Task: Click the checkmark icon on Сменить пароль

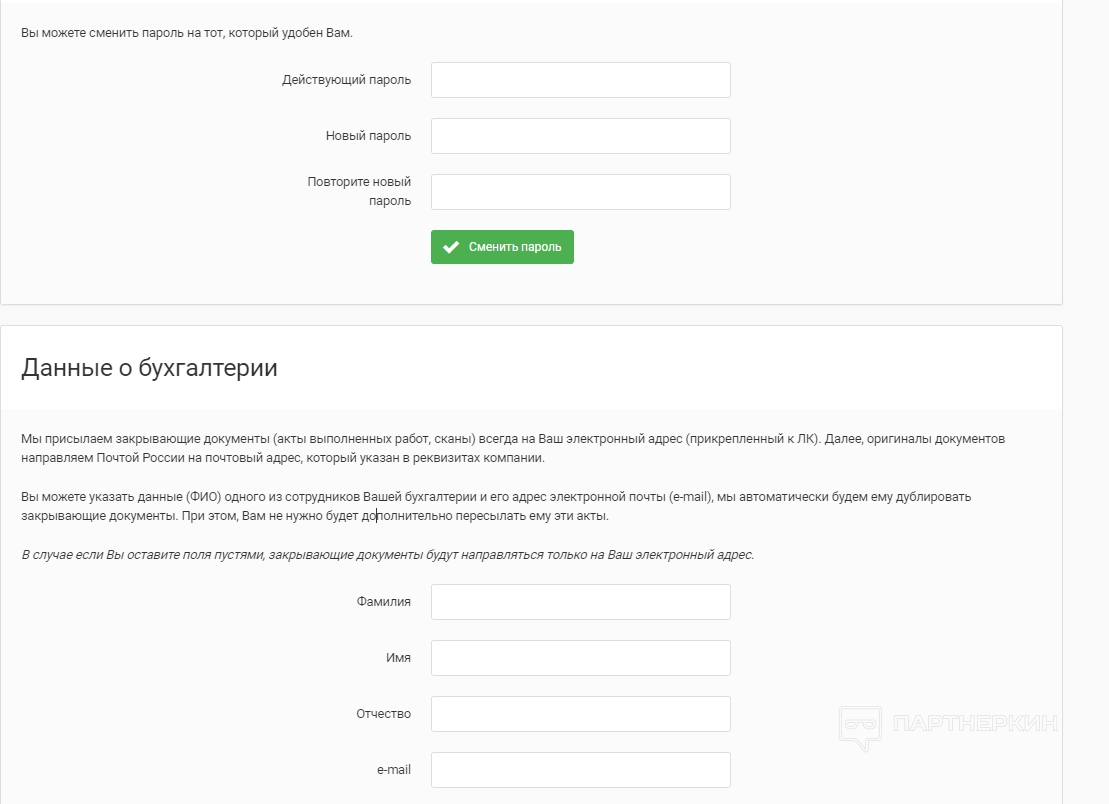Action: pos(451,247)
